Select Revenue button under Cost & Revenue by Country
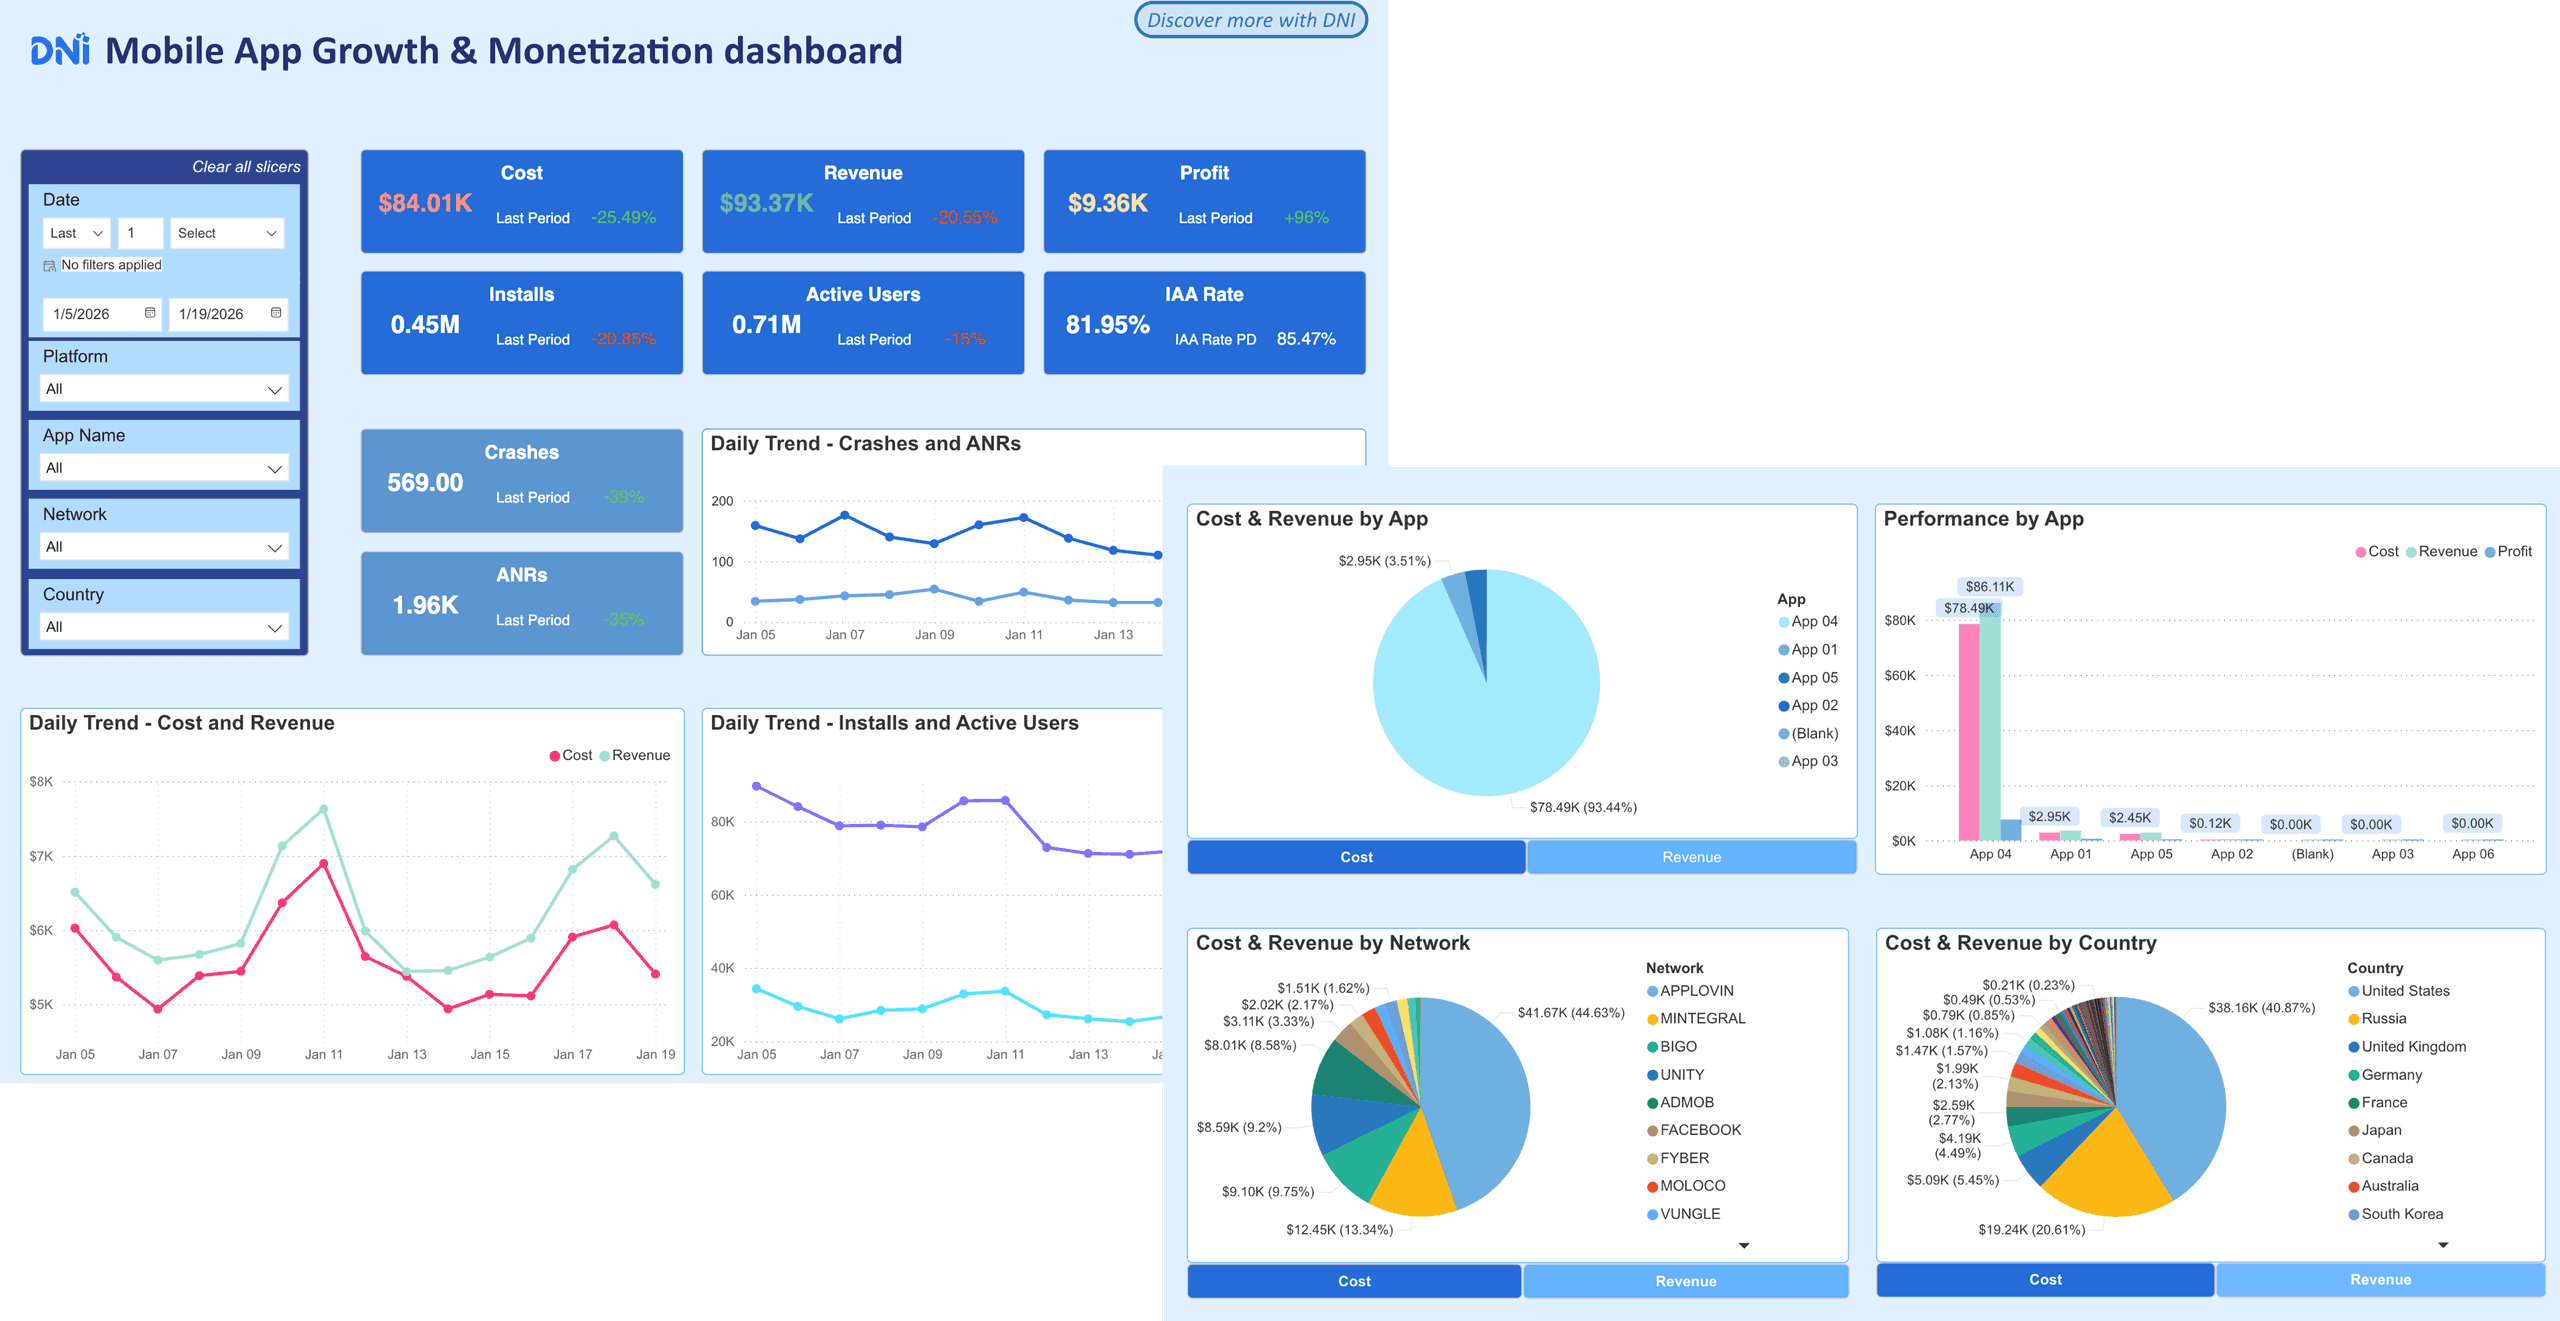This screenshot has width=2560, height=1321. 2380,1279
